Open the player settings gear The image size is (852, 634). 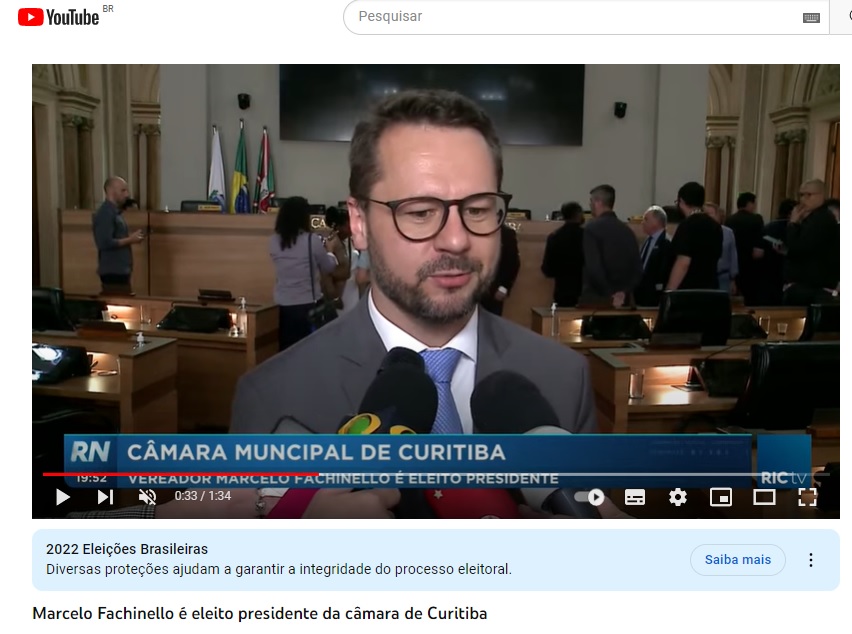click(678, 497)
